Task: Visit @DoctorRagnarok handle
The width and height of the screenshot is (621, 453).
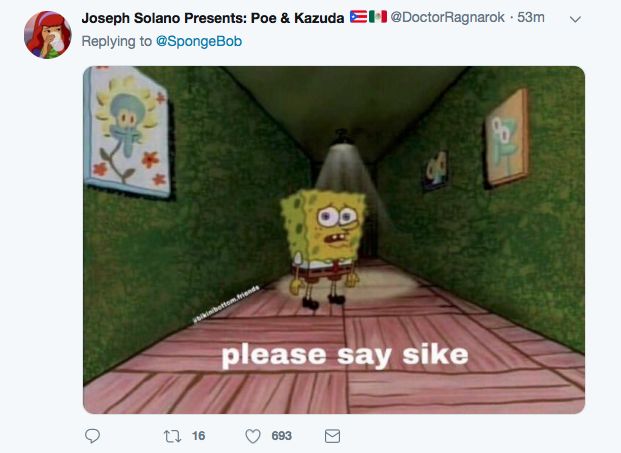Action: coord(448,17)
